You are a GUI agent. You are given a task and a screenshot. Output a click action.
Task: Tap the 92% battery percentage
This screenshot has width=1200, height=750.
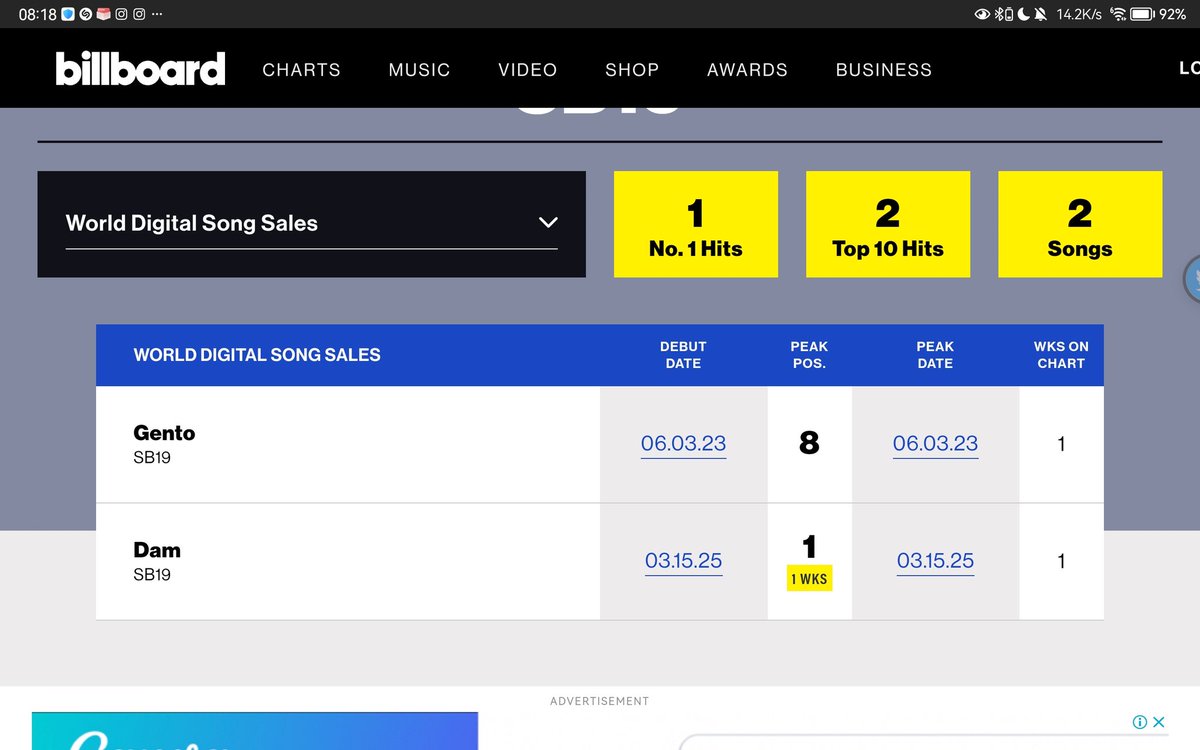1172,14
